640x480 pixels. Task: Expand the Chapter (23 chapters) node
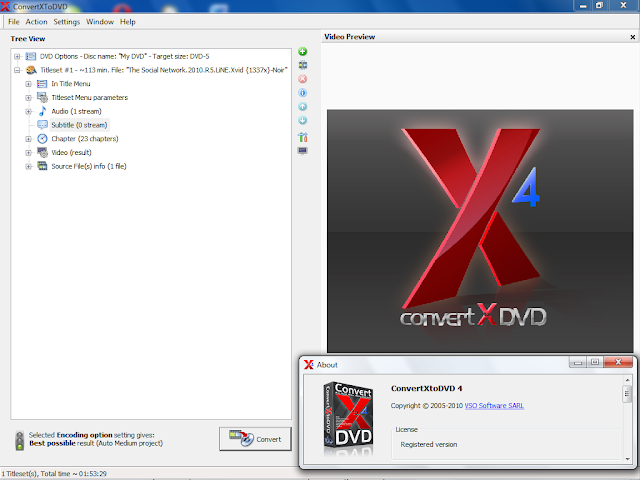click(28, 139)
